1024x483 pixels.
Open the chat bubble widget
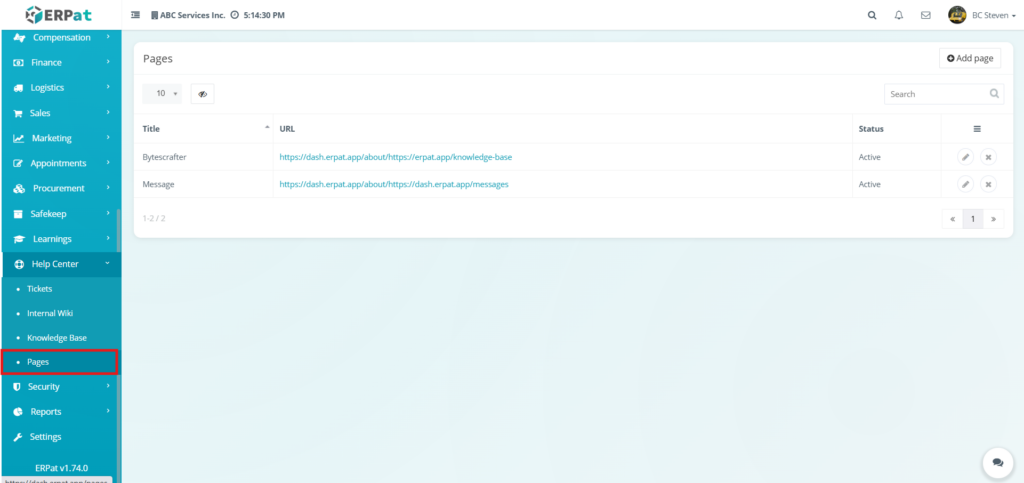(x=997, y=463)
